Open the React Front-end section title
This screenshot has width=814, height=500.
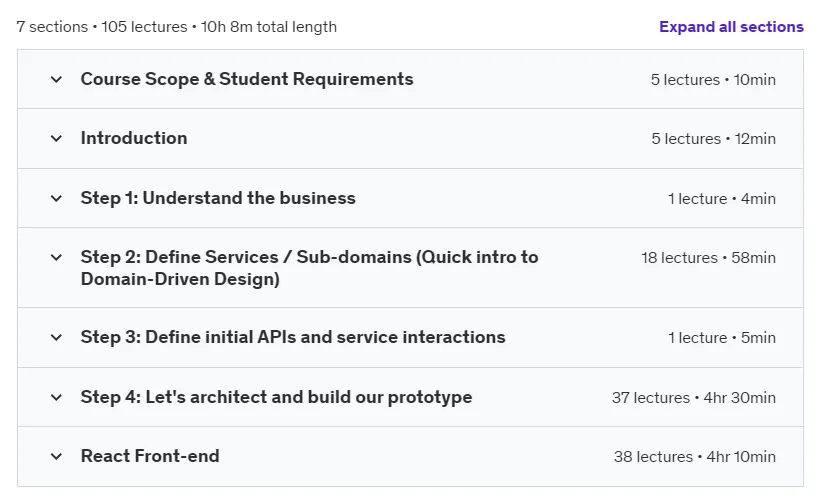point(150,456)
